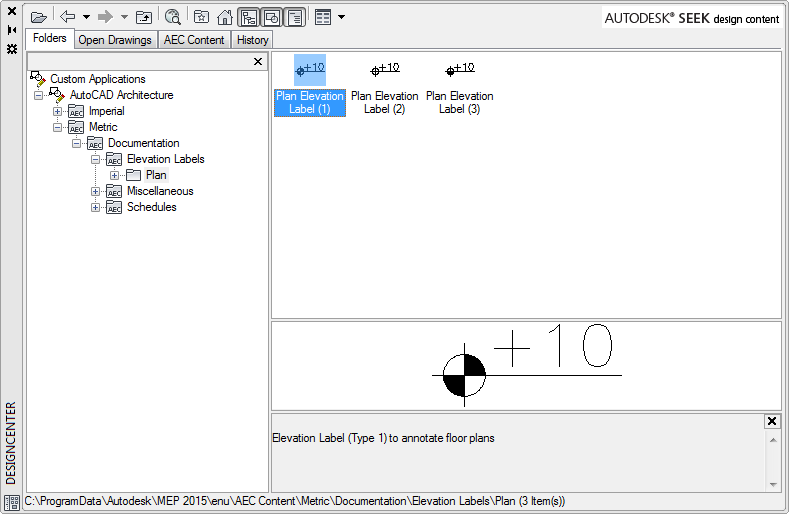Click the description scrollbar down arrow
The width and height of the screenshot is (789, 514).
tap(773, 485)
